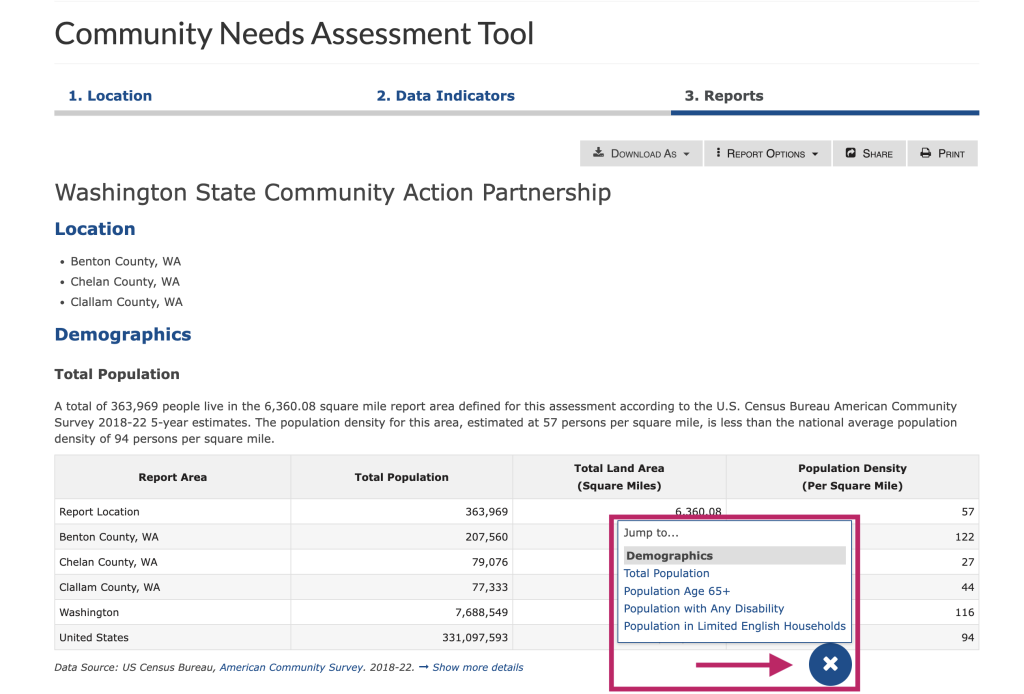Click the Share icon button
1024x694 pixels.
[x=852, y=153]
